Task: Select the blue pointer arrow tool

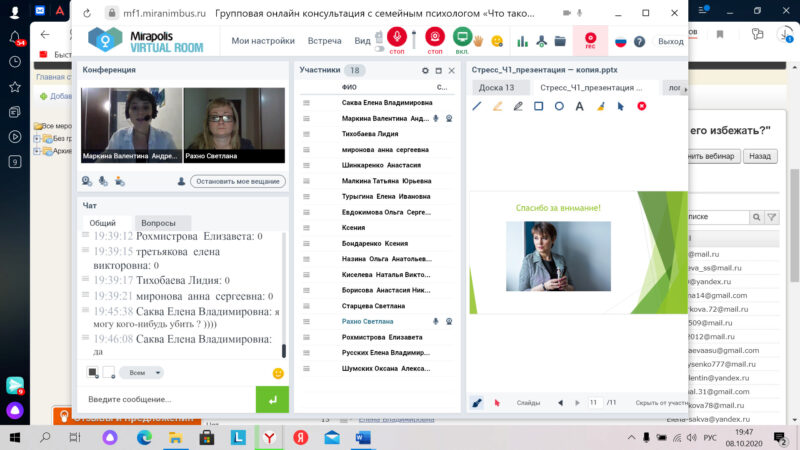Action: [x=620, y=106]
